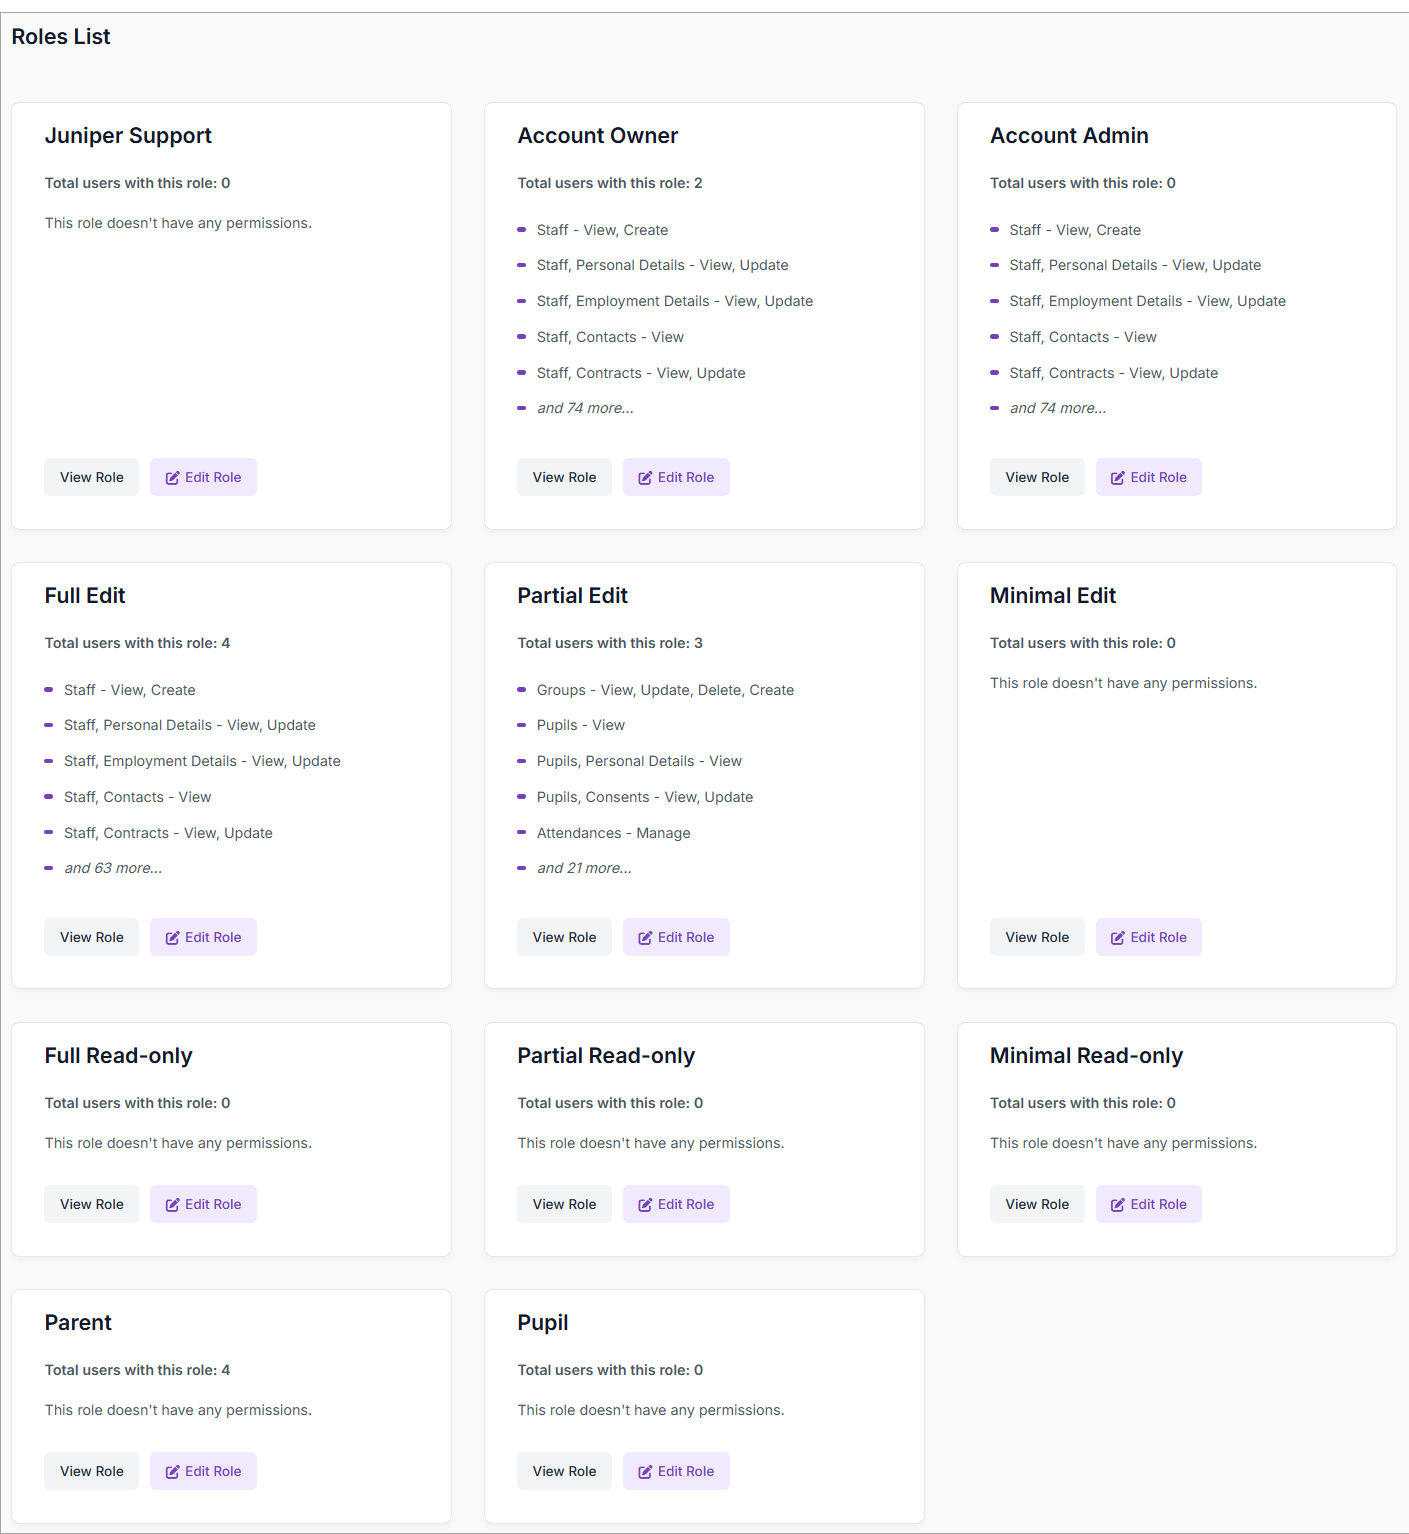
Task: View the Minimal Read-only role
Action: point(1037,1204)
